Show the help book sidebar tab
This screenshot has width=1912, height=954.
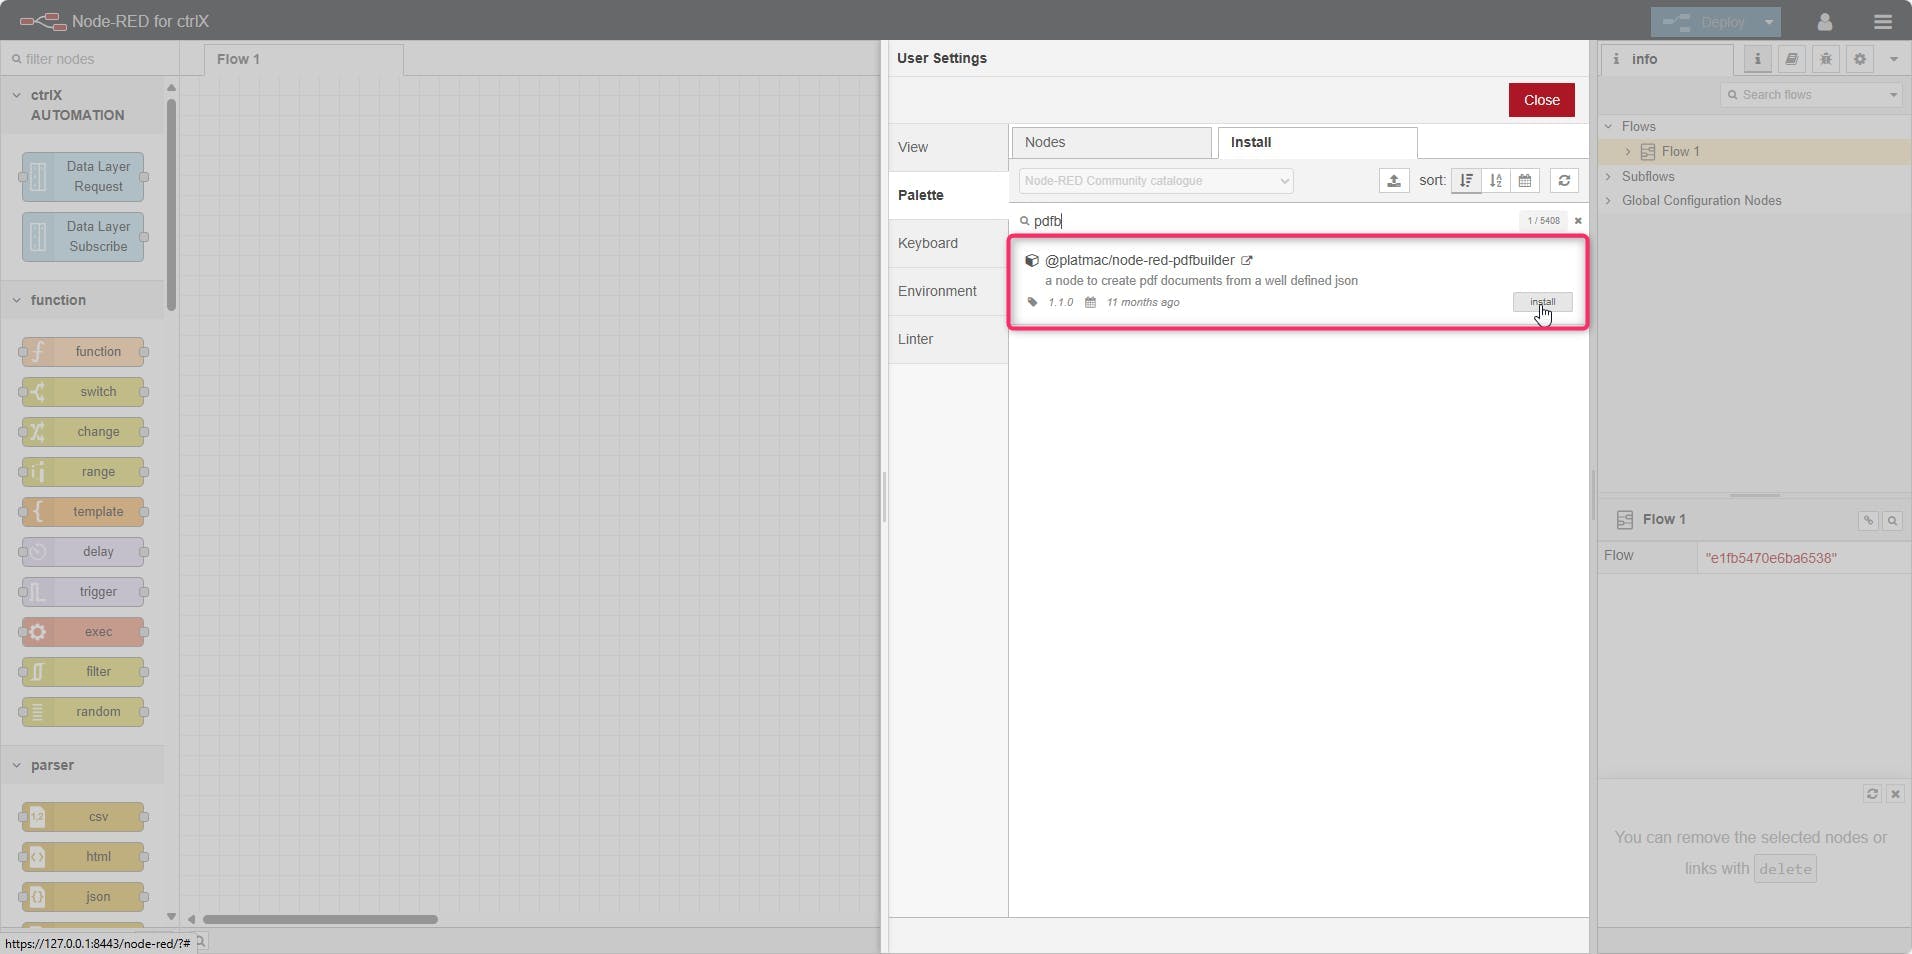(x=1791, y=59)
